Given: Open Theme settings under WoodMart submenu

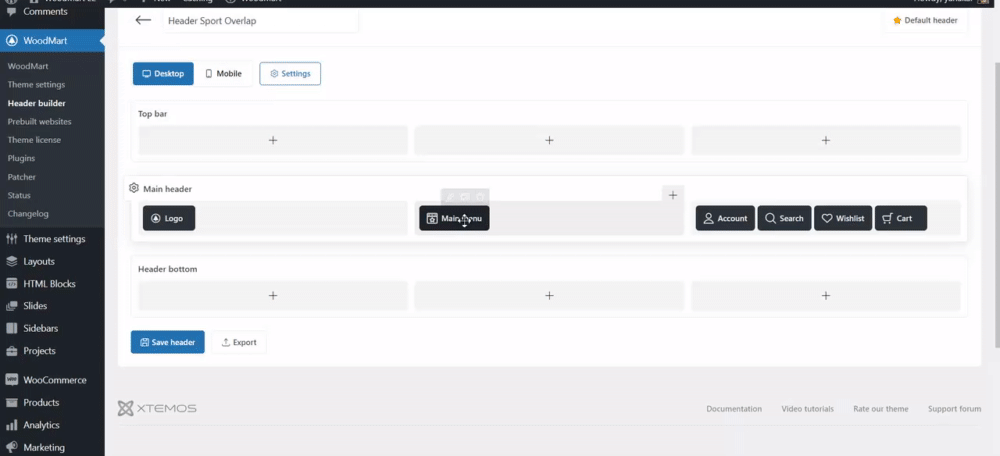Looking at the screenshot, I should 36,84.
